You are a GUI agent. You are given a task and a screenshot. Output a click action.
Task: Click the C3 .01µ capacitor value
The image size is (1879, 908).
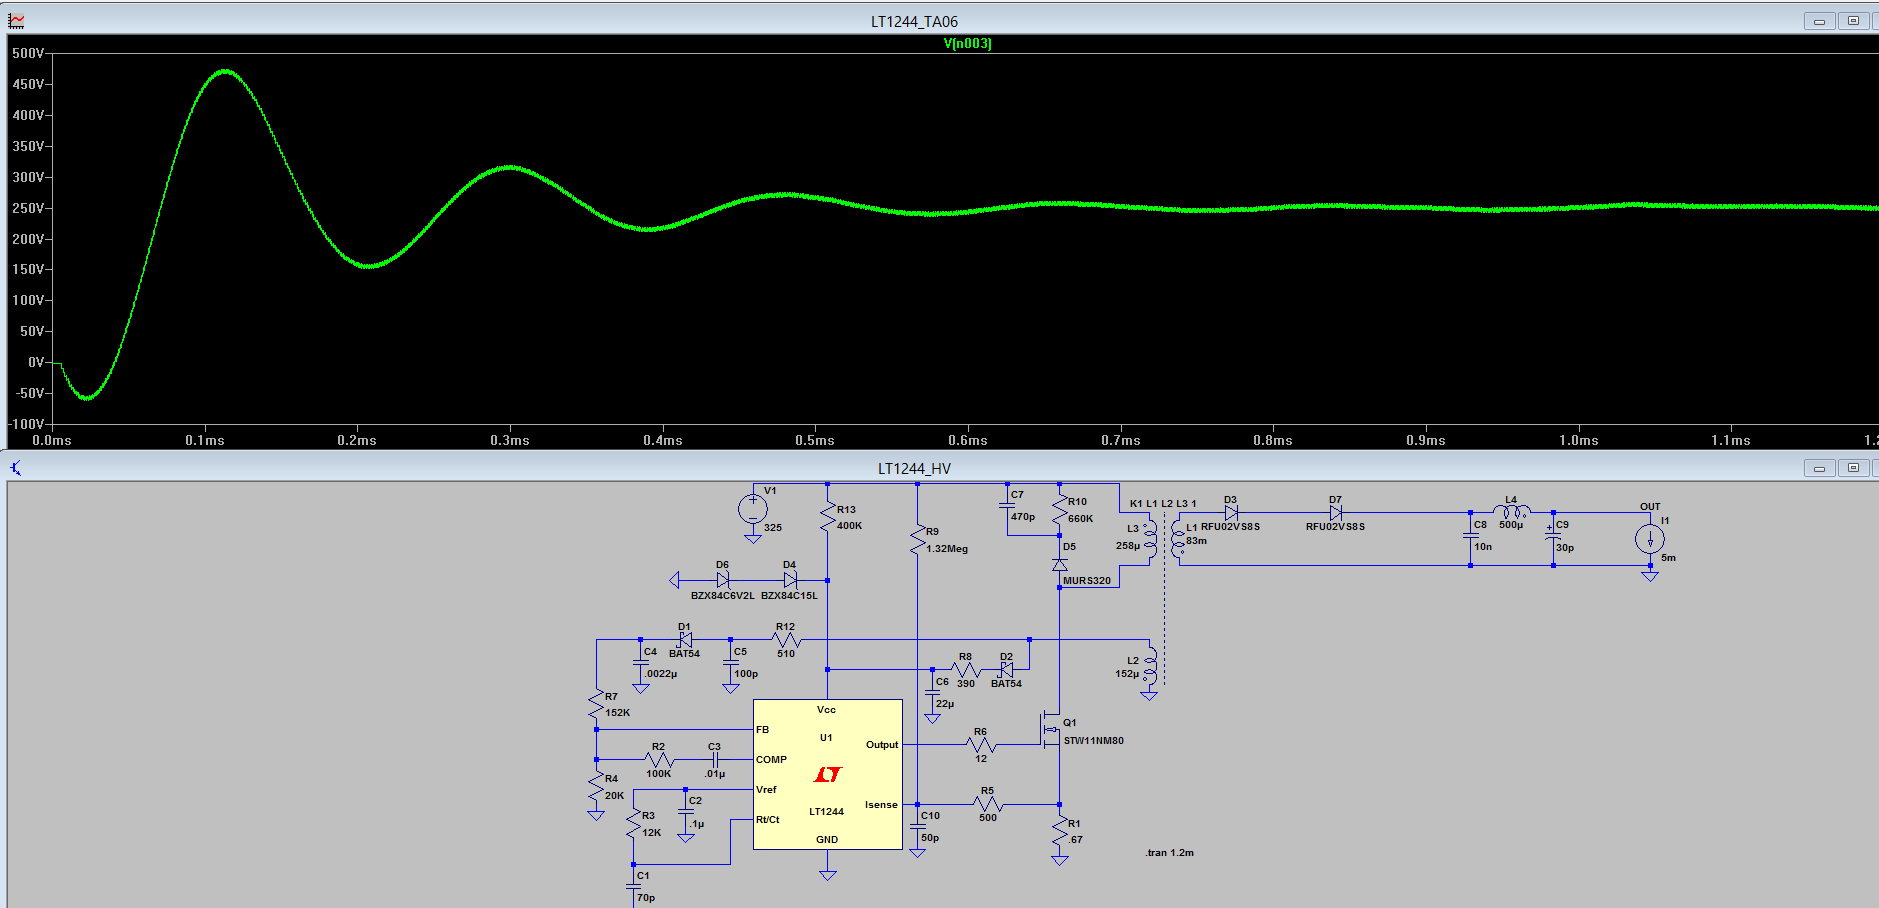(x=714, y=773)
